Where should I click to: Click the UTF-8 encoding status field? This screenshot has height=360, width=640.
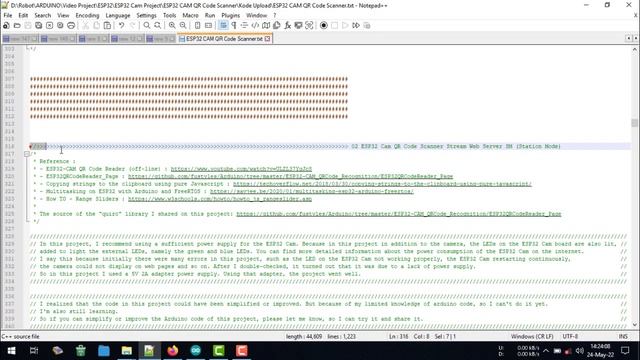click(x=570, y=336)
